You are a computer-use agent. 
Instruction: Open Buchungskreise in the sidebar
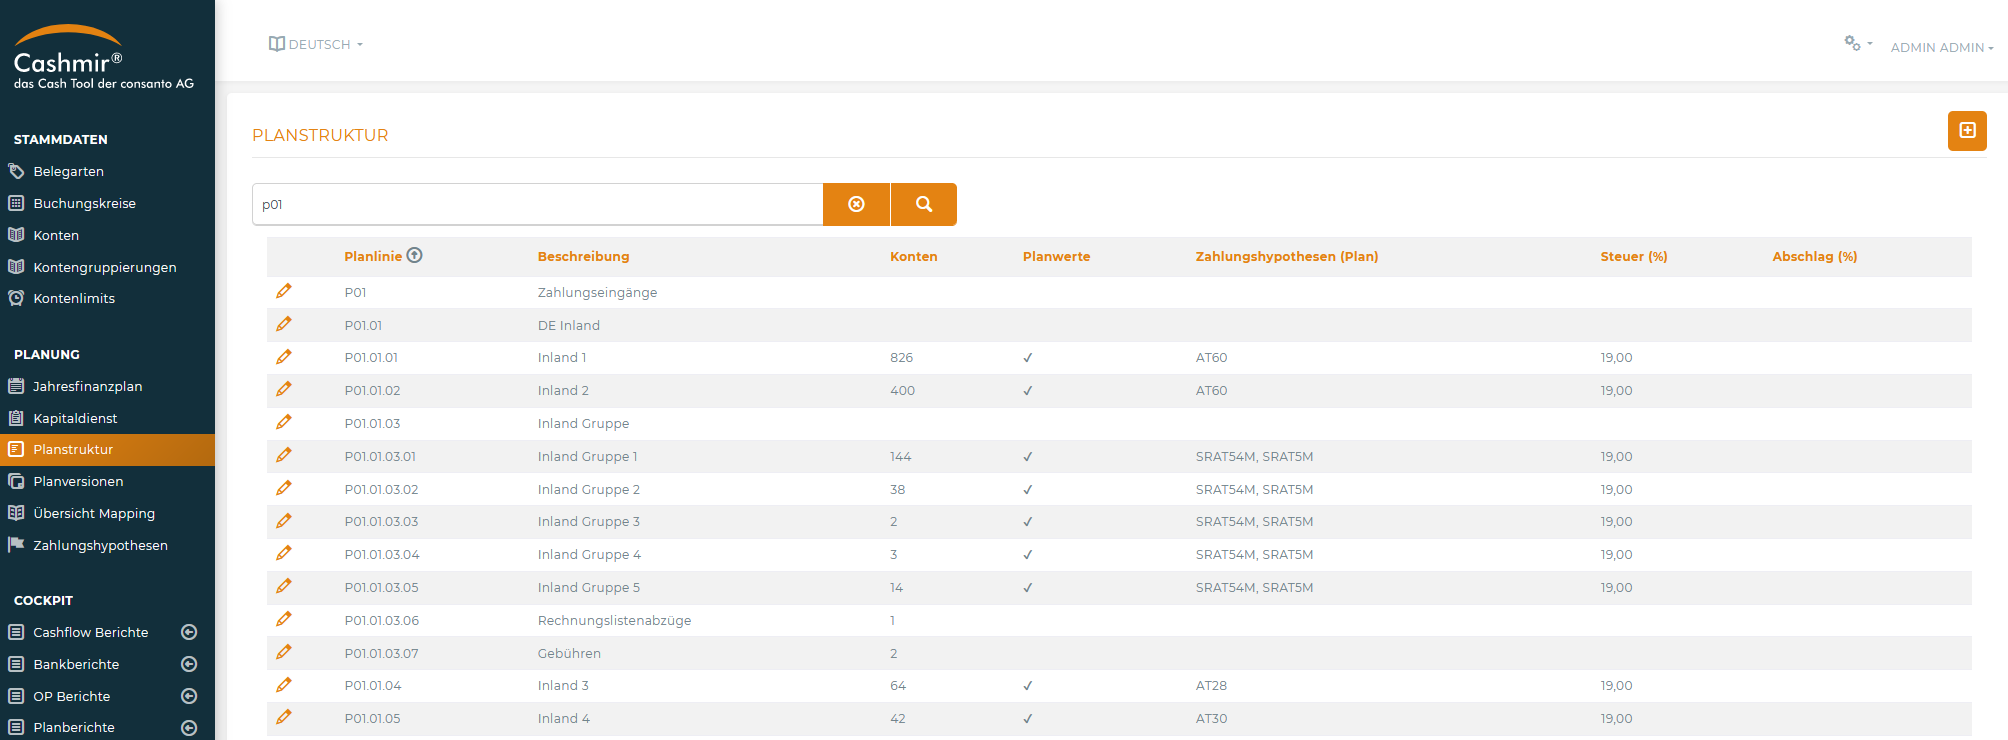coord(84,203)
